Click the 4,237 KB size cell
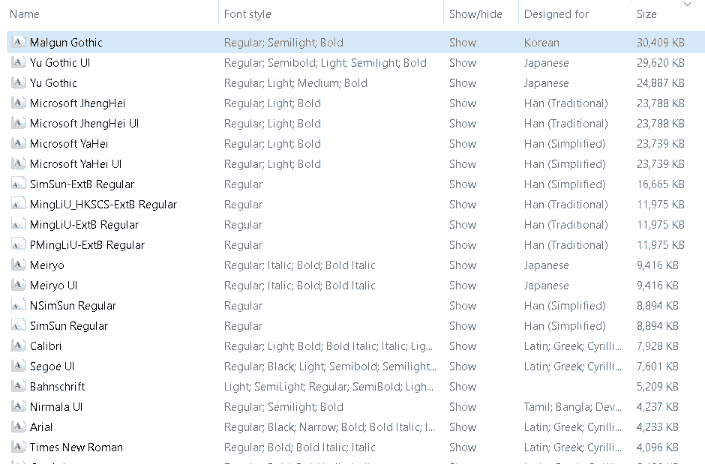This screenshot has width=705, height=464. tap(657, 407)
